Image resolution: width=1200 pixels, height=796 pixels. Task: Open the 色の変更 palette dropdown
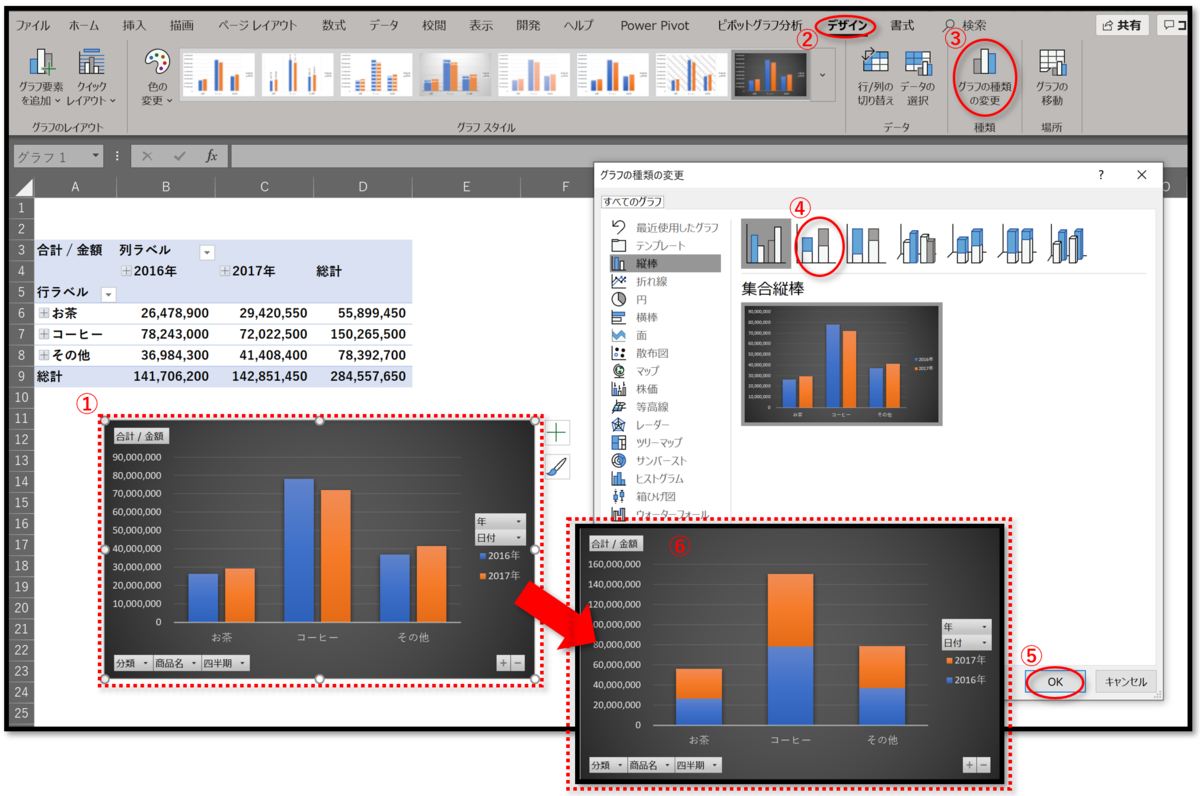[x=157, y=78]
